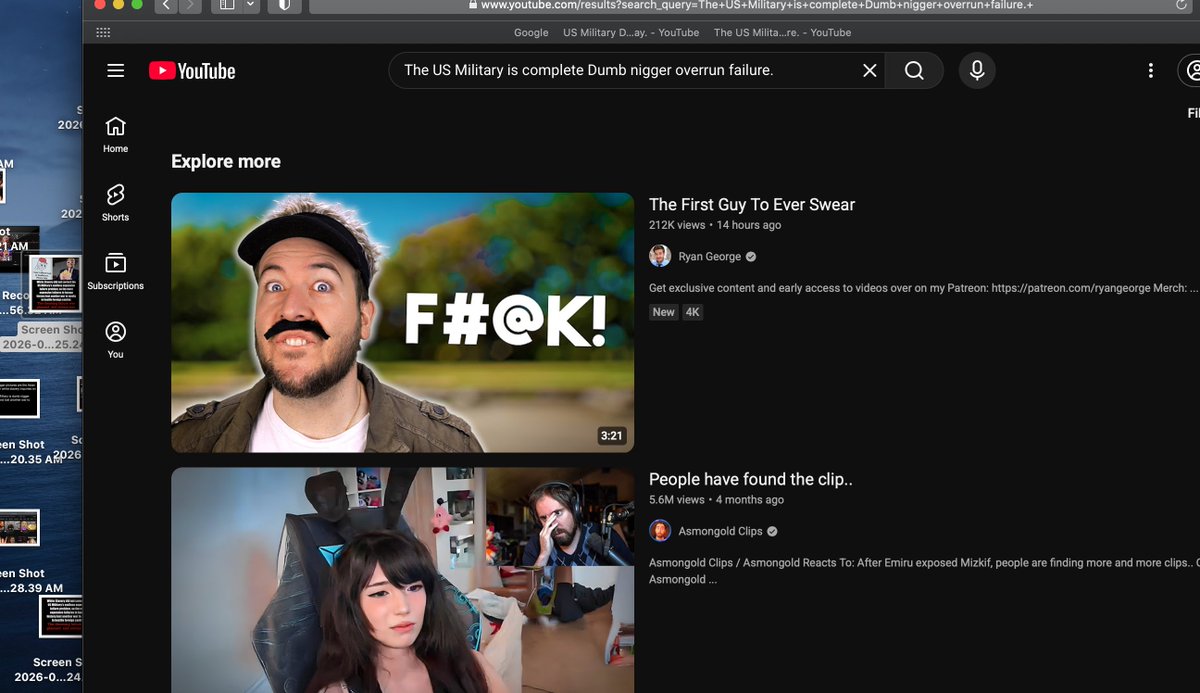The image size is (1200, 693).
Task: Go to Home in the sidebar
Action: [116, 135]
